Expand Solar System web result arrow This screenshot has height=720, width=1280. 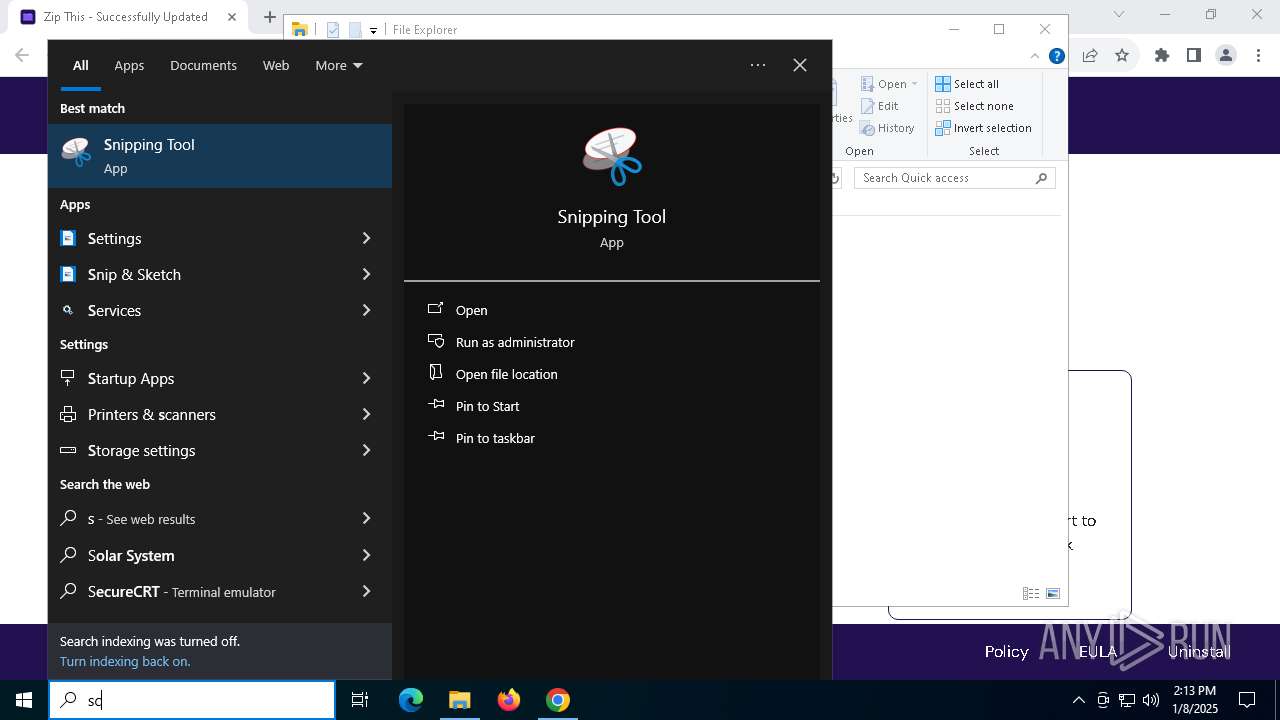366,555
